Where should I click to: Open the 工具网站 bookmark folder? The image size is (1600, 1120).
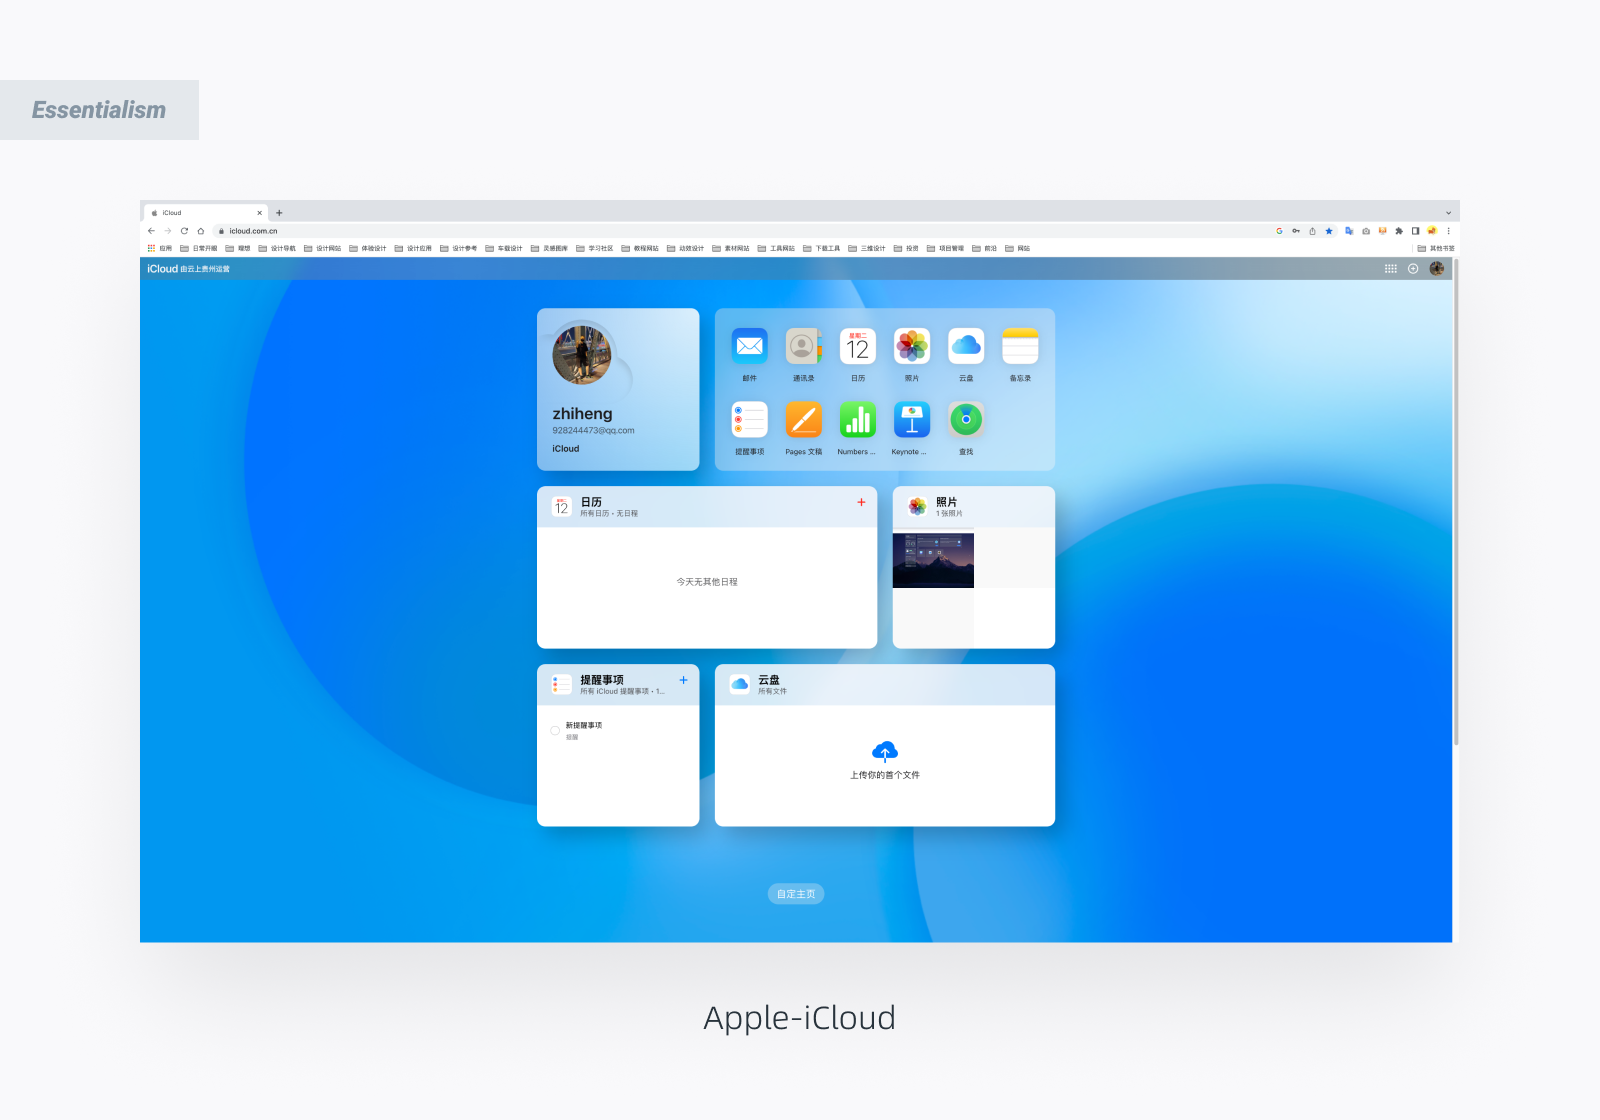[777, 248]
